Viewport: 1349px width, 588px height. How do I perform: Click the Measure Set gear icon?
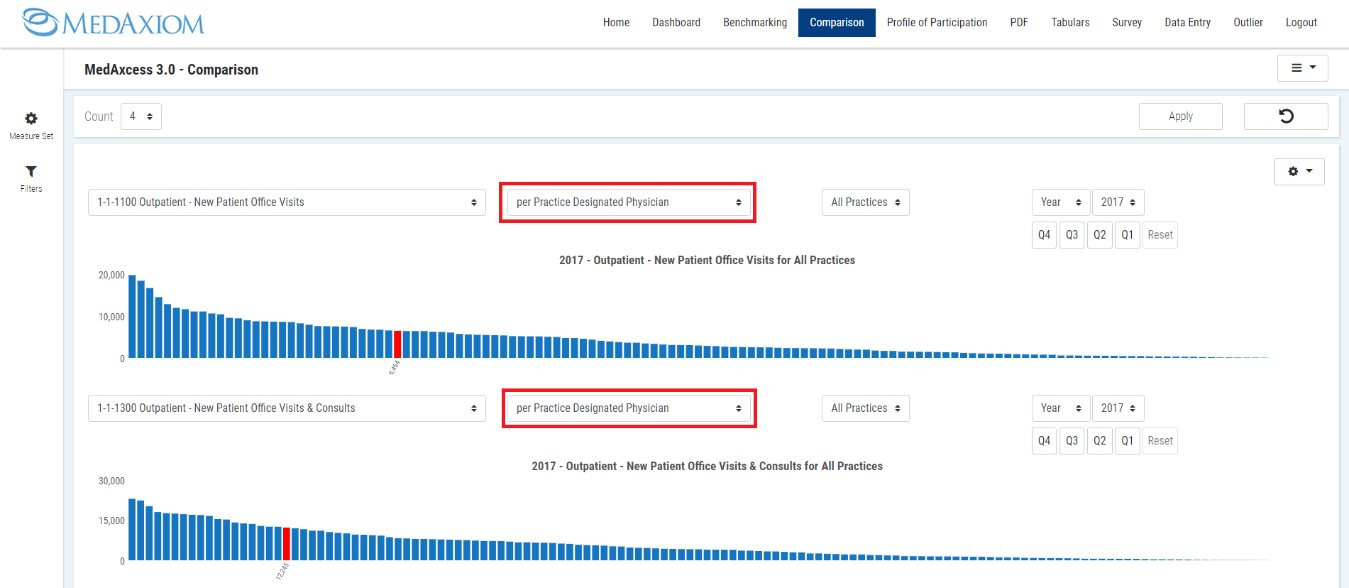pyautogui.click(x=31, y=119)
